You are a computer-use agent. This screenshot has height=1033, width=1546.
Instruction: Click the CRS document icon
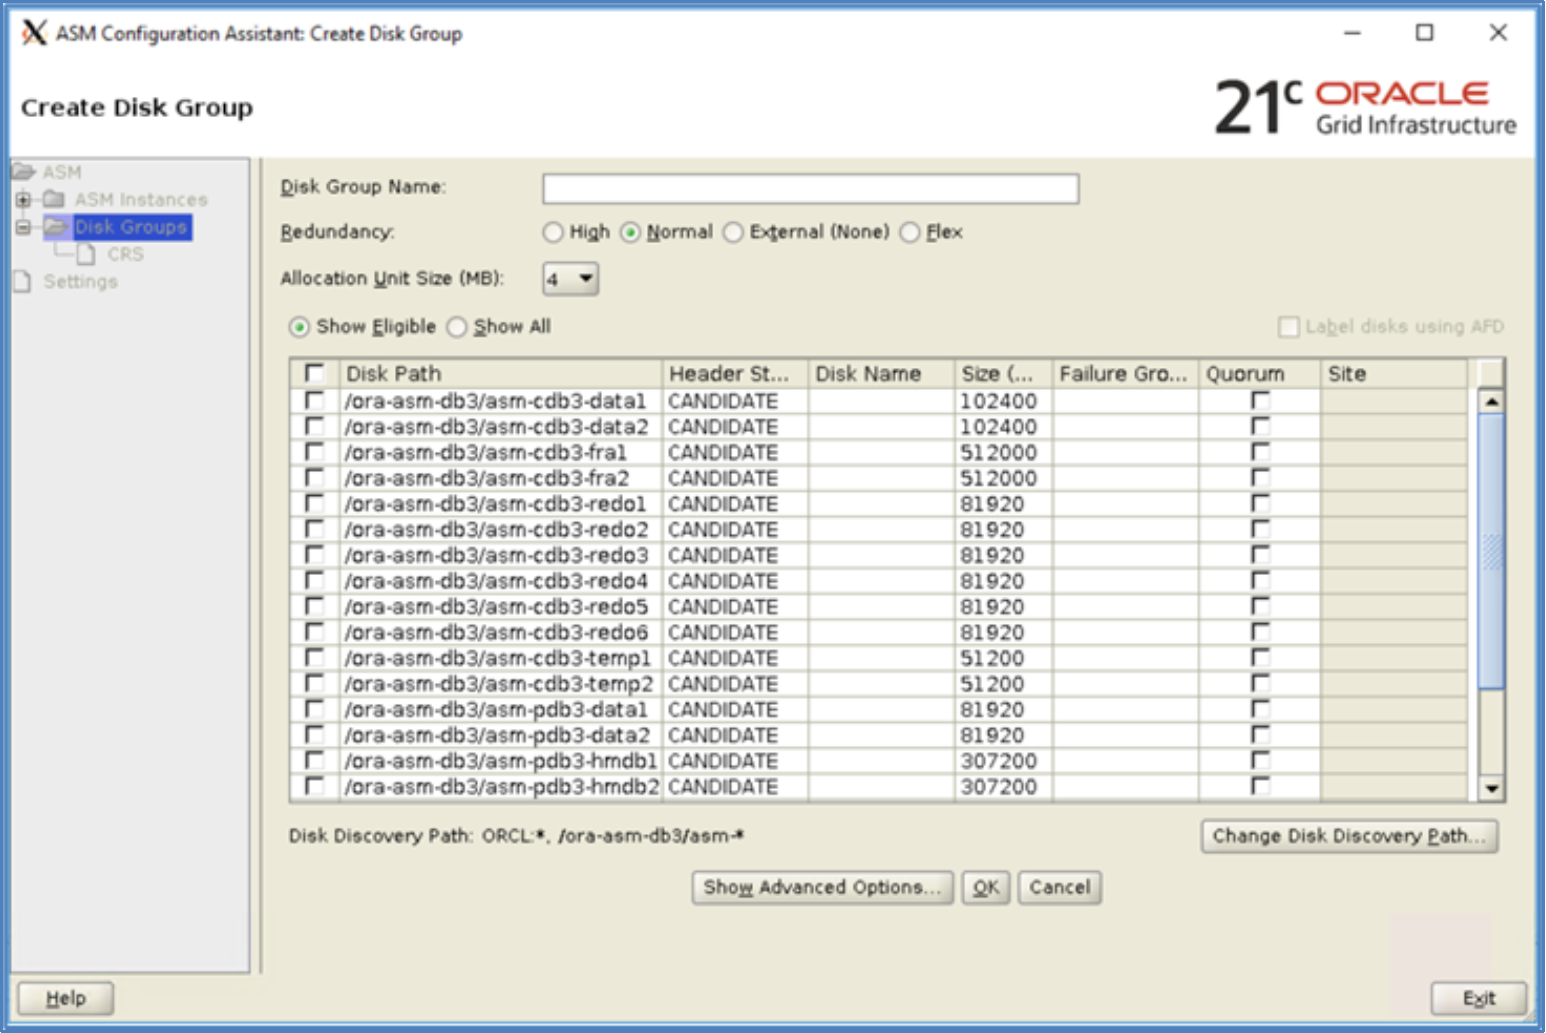click(87, 254)
